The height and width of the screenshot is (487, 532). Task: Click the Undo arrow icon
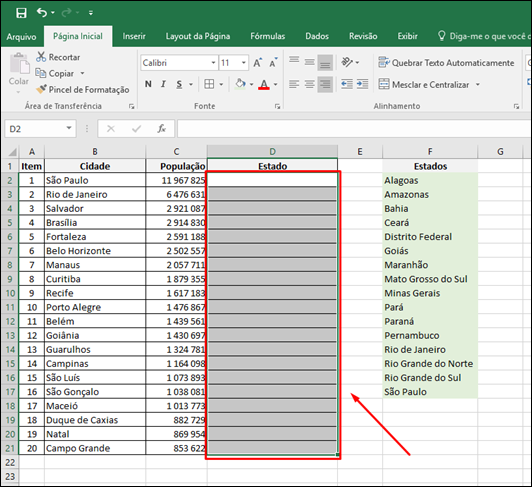tap(42, 13)
